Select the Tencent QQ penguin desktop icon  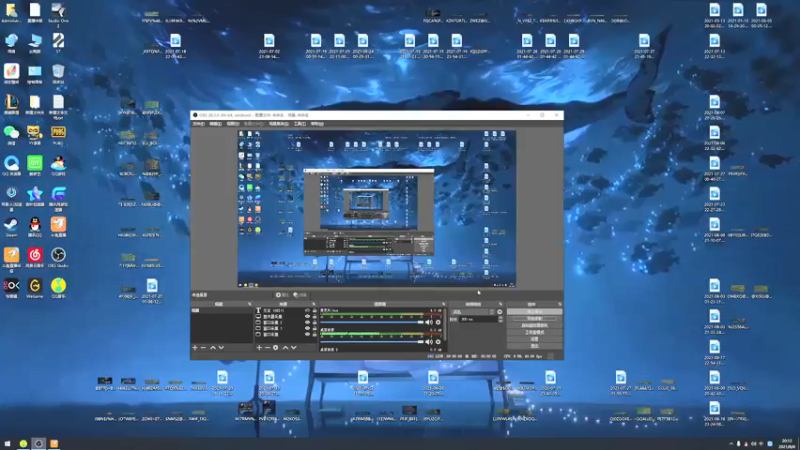coord(35,228)
